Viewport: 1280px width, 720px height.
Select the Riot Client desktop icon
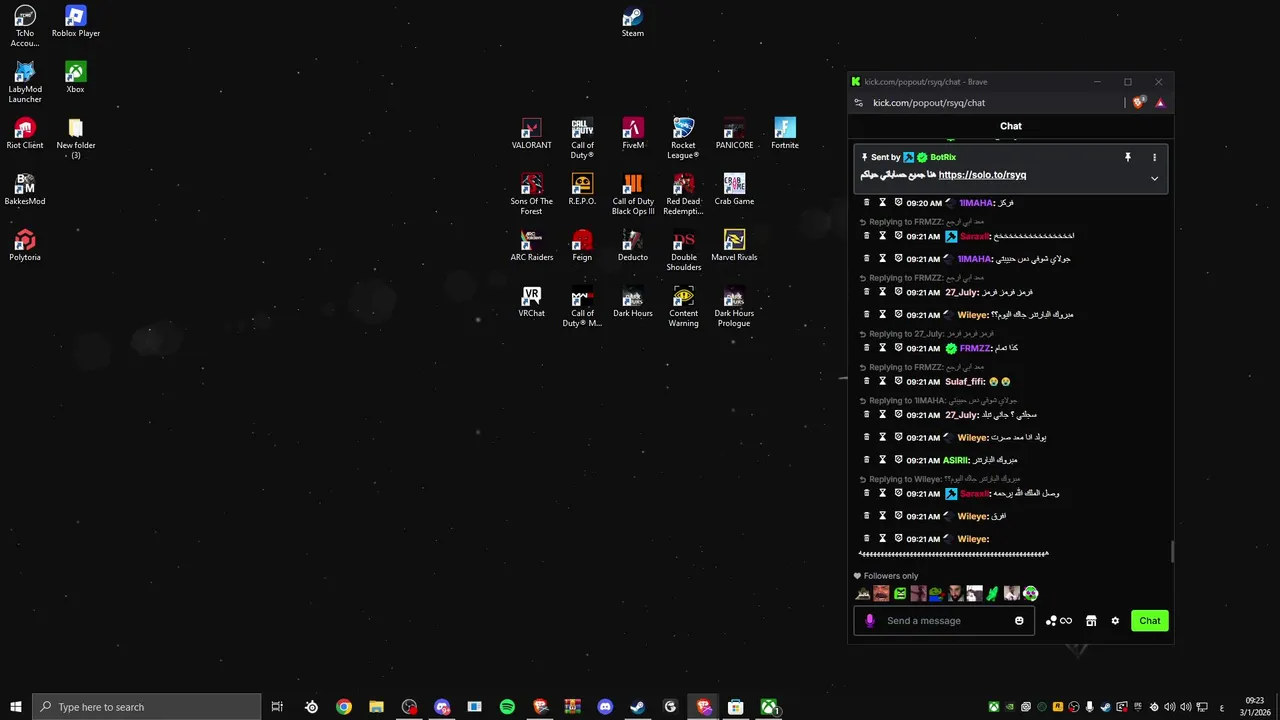25,134
